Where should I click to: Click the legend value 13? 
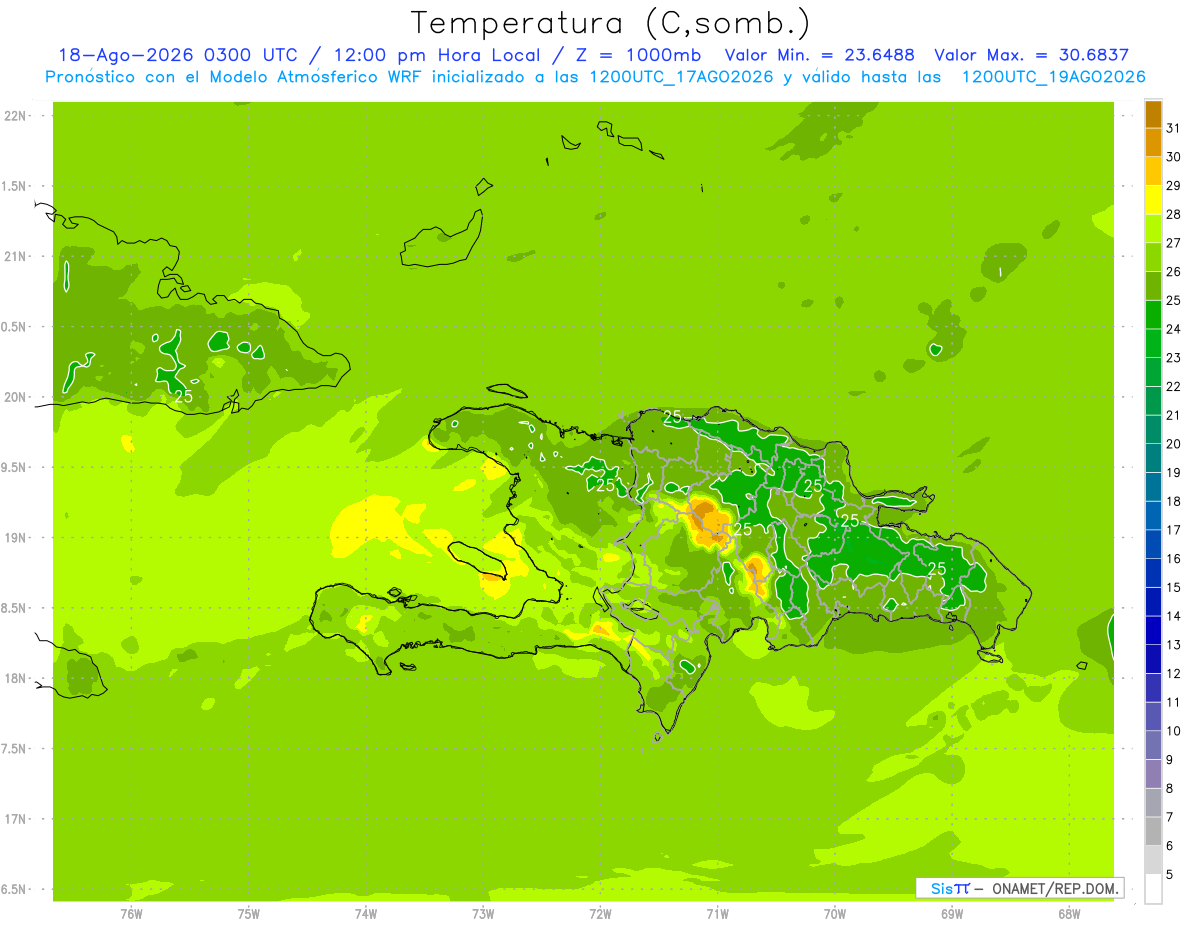point(1174,645)
